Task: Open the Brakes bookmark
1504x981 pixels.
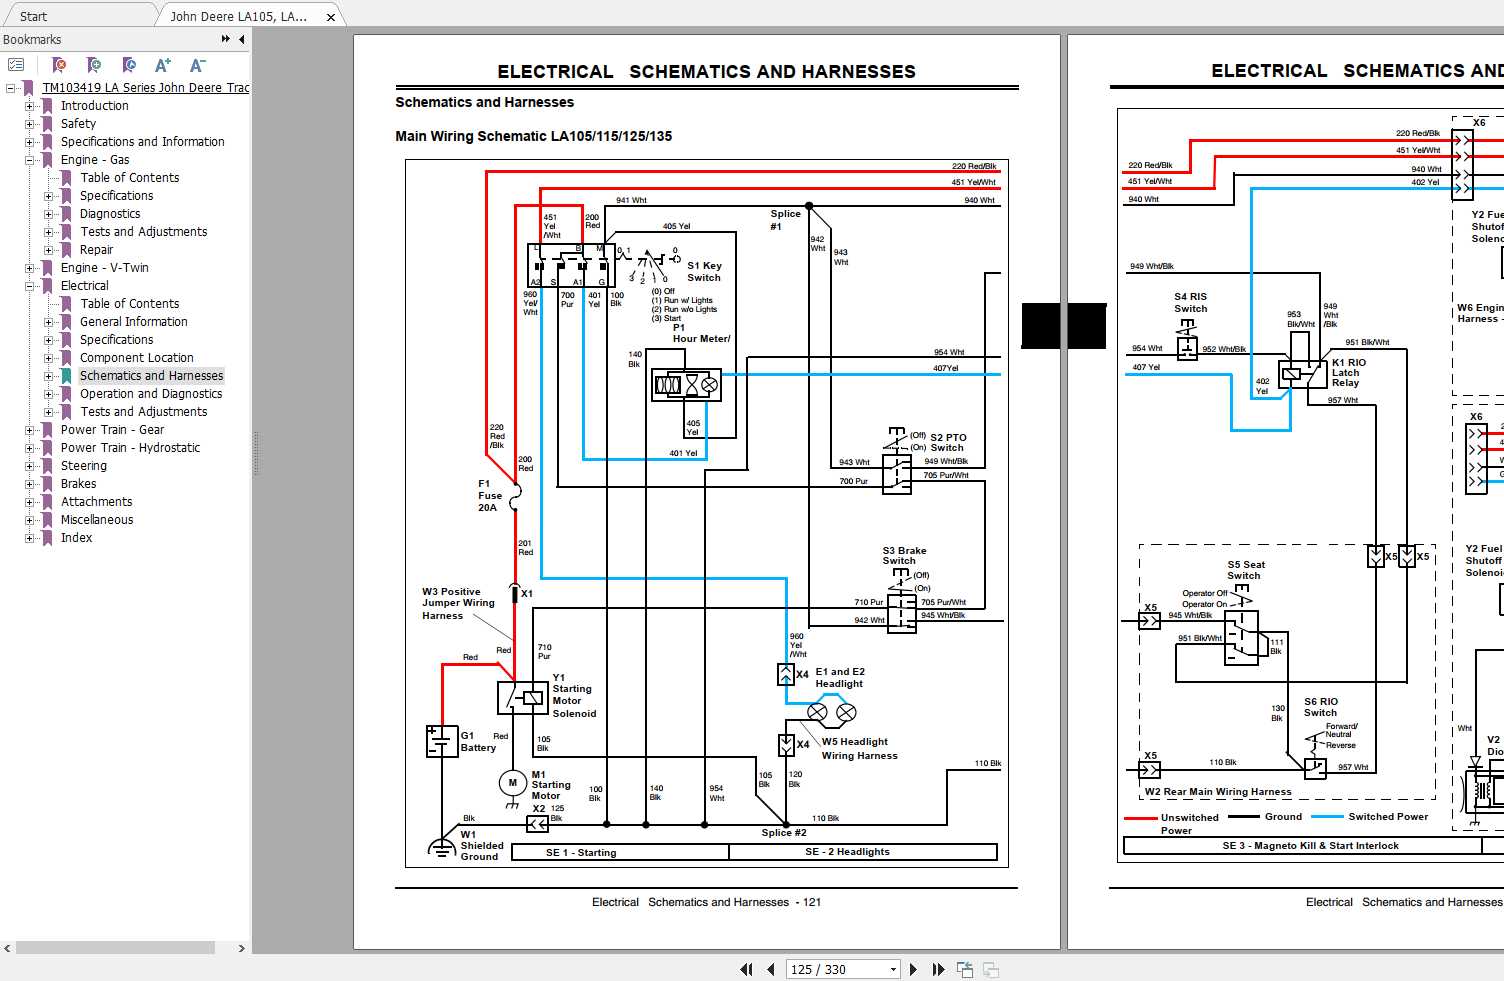Action: click(78, 484)
